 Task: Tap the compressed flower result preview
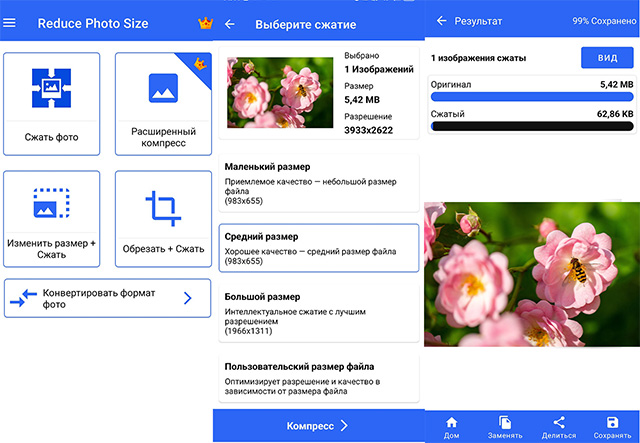(x=532, y=274)
